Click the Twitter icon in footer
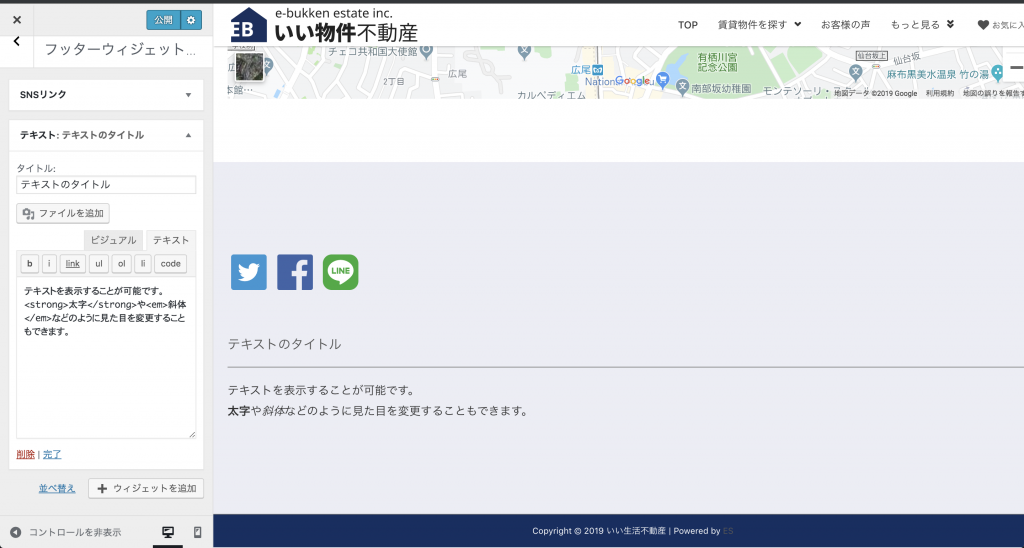 point(249,272)
